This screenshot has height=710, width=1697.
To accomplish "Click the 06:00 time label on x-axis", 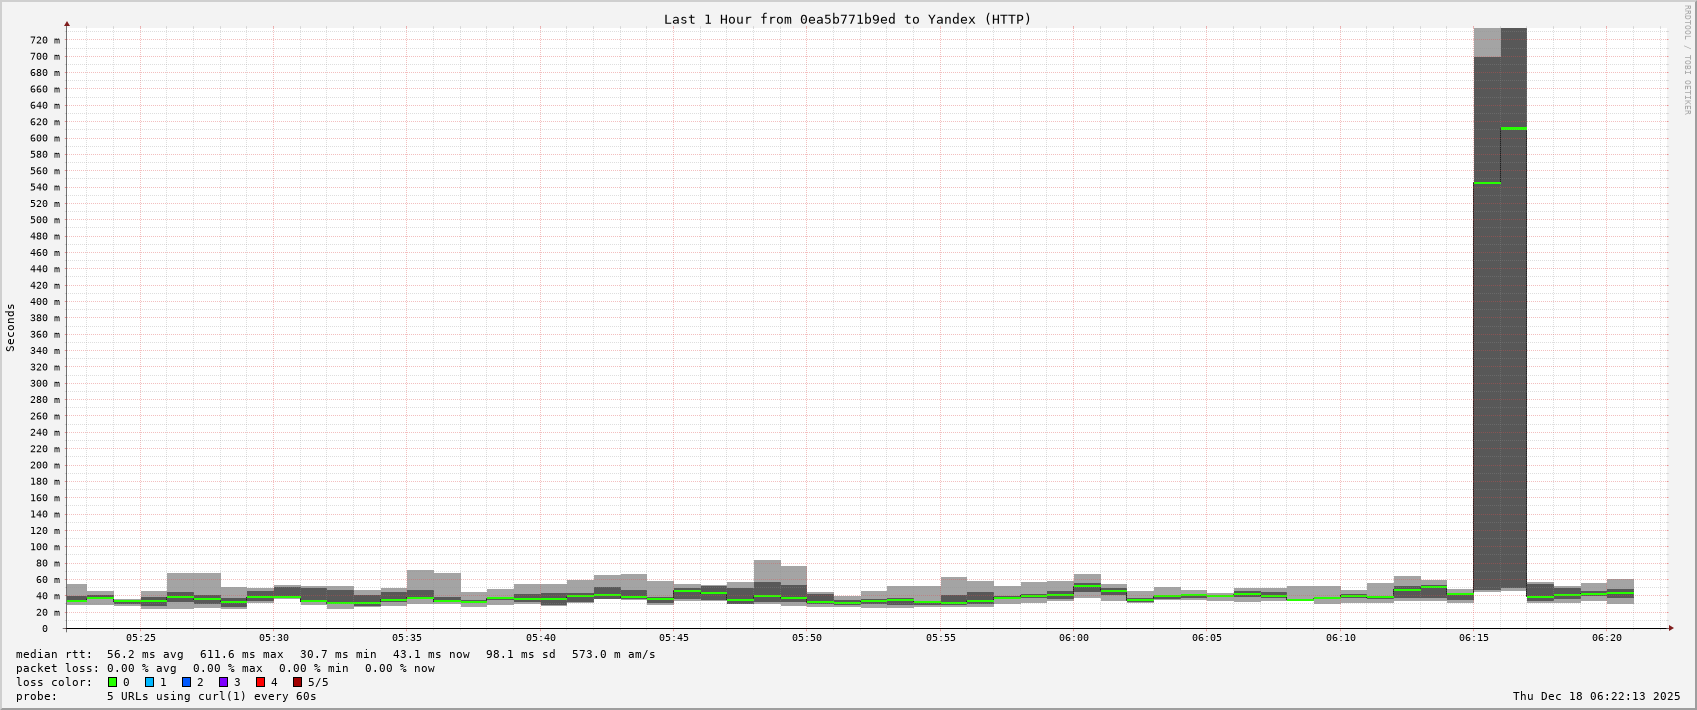I will point(1074,638).
